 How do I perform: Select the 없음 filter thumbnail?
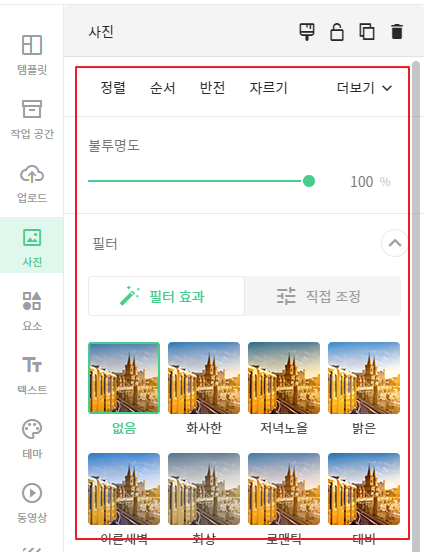pos(124,378)
